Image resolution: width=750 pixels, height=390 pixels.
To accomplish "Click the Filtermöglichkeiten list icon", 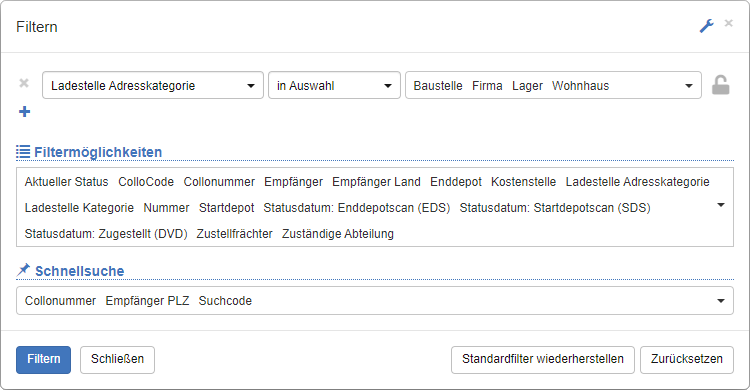I will tap(23, 152).
